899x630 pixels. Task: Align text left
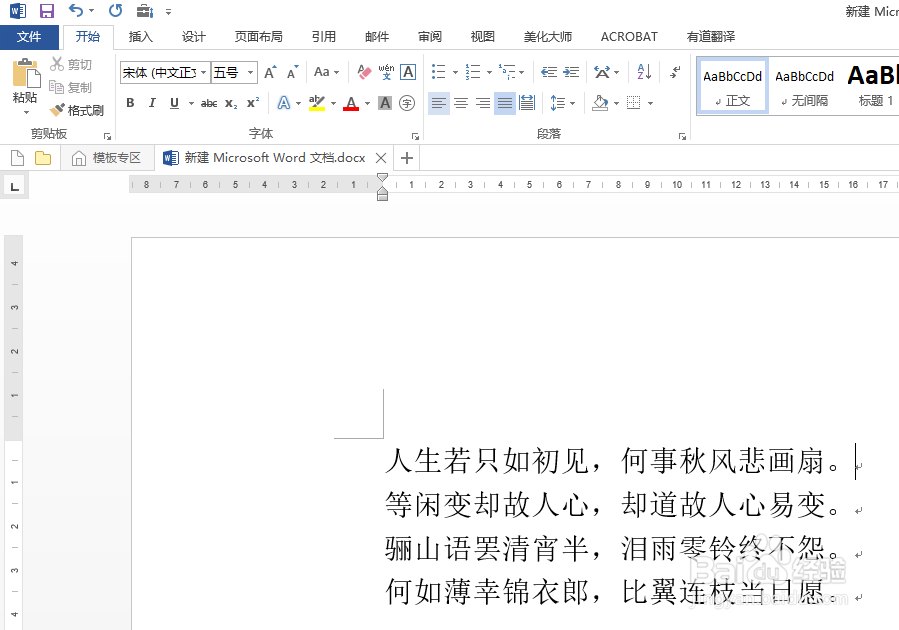point(439,103)
